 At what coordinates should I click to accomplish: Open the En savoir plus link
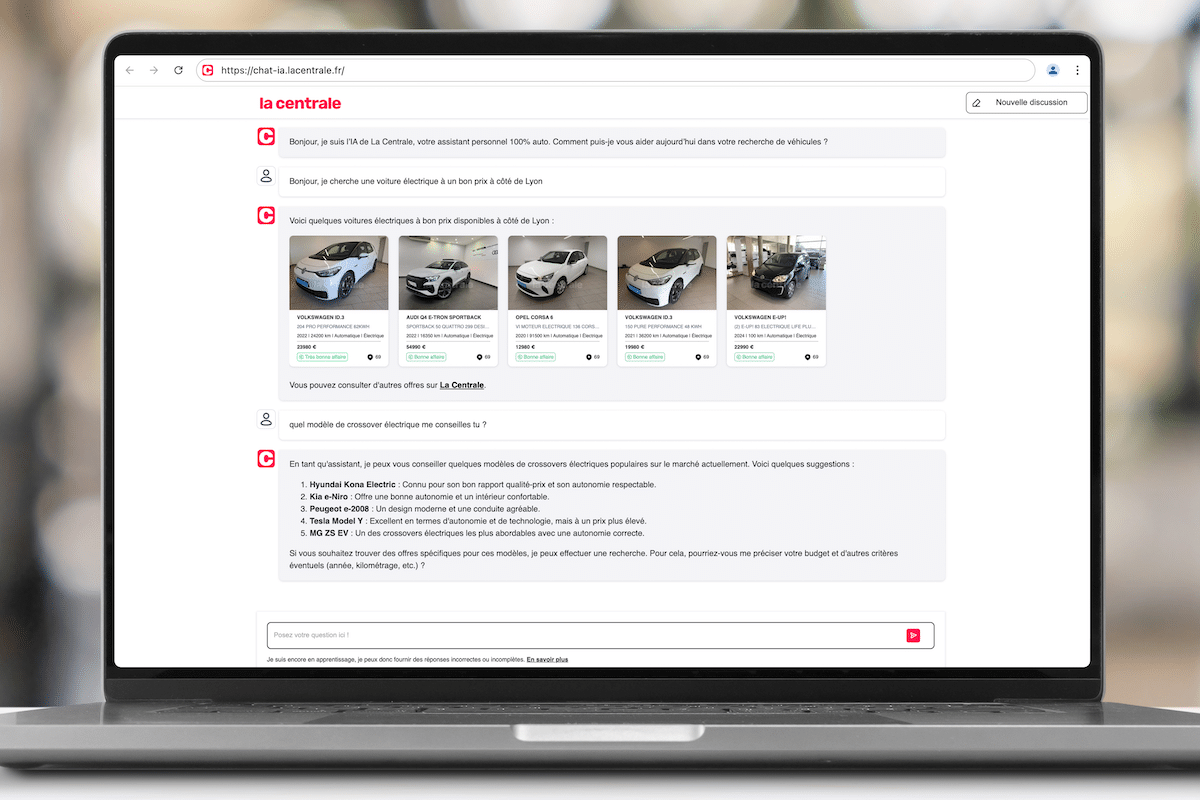tap(547, 660)
